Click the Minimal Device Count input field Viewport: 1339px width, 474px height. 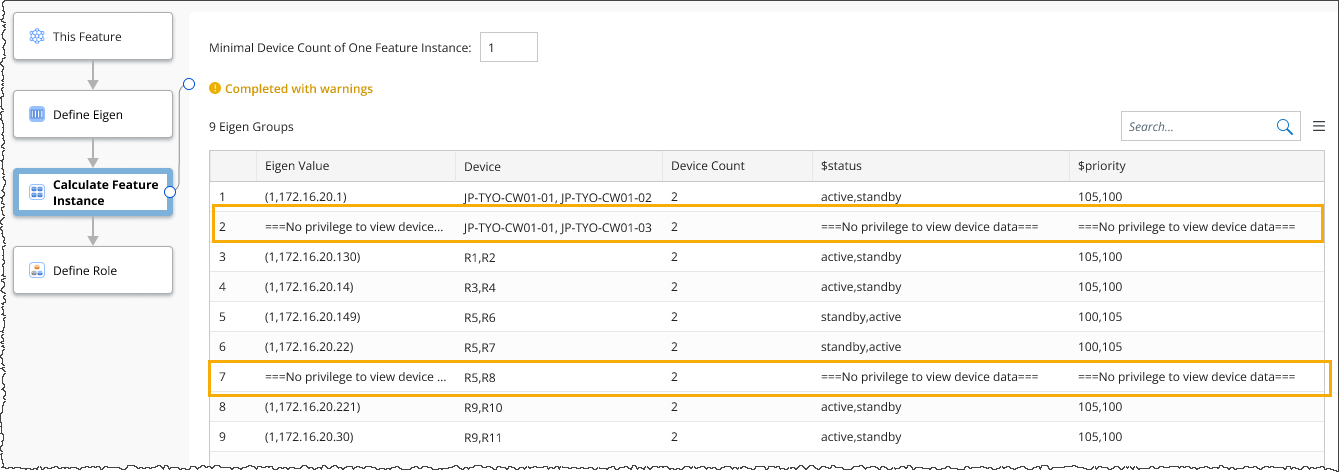coord(509,47)
